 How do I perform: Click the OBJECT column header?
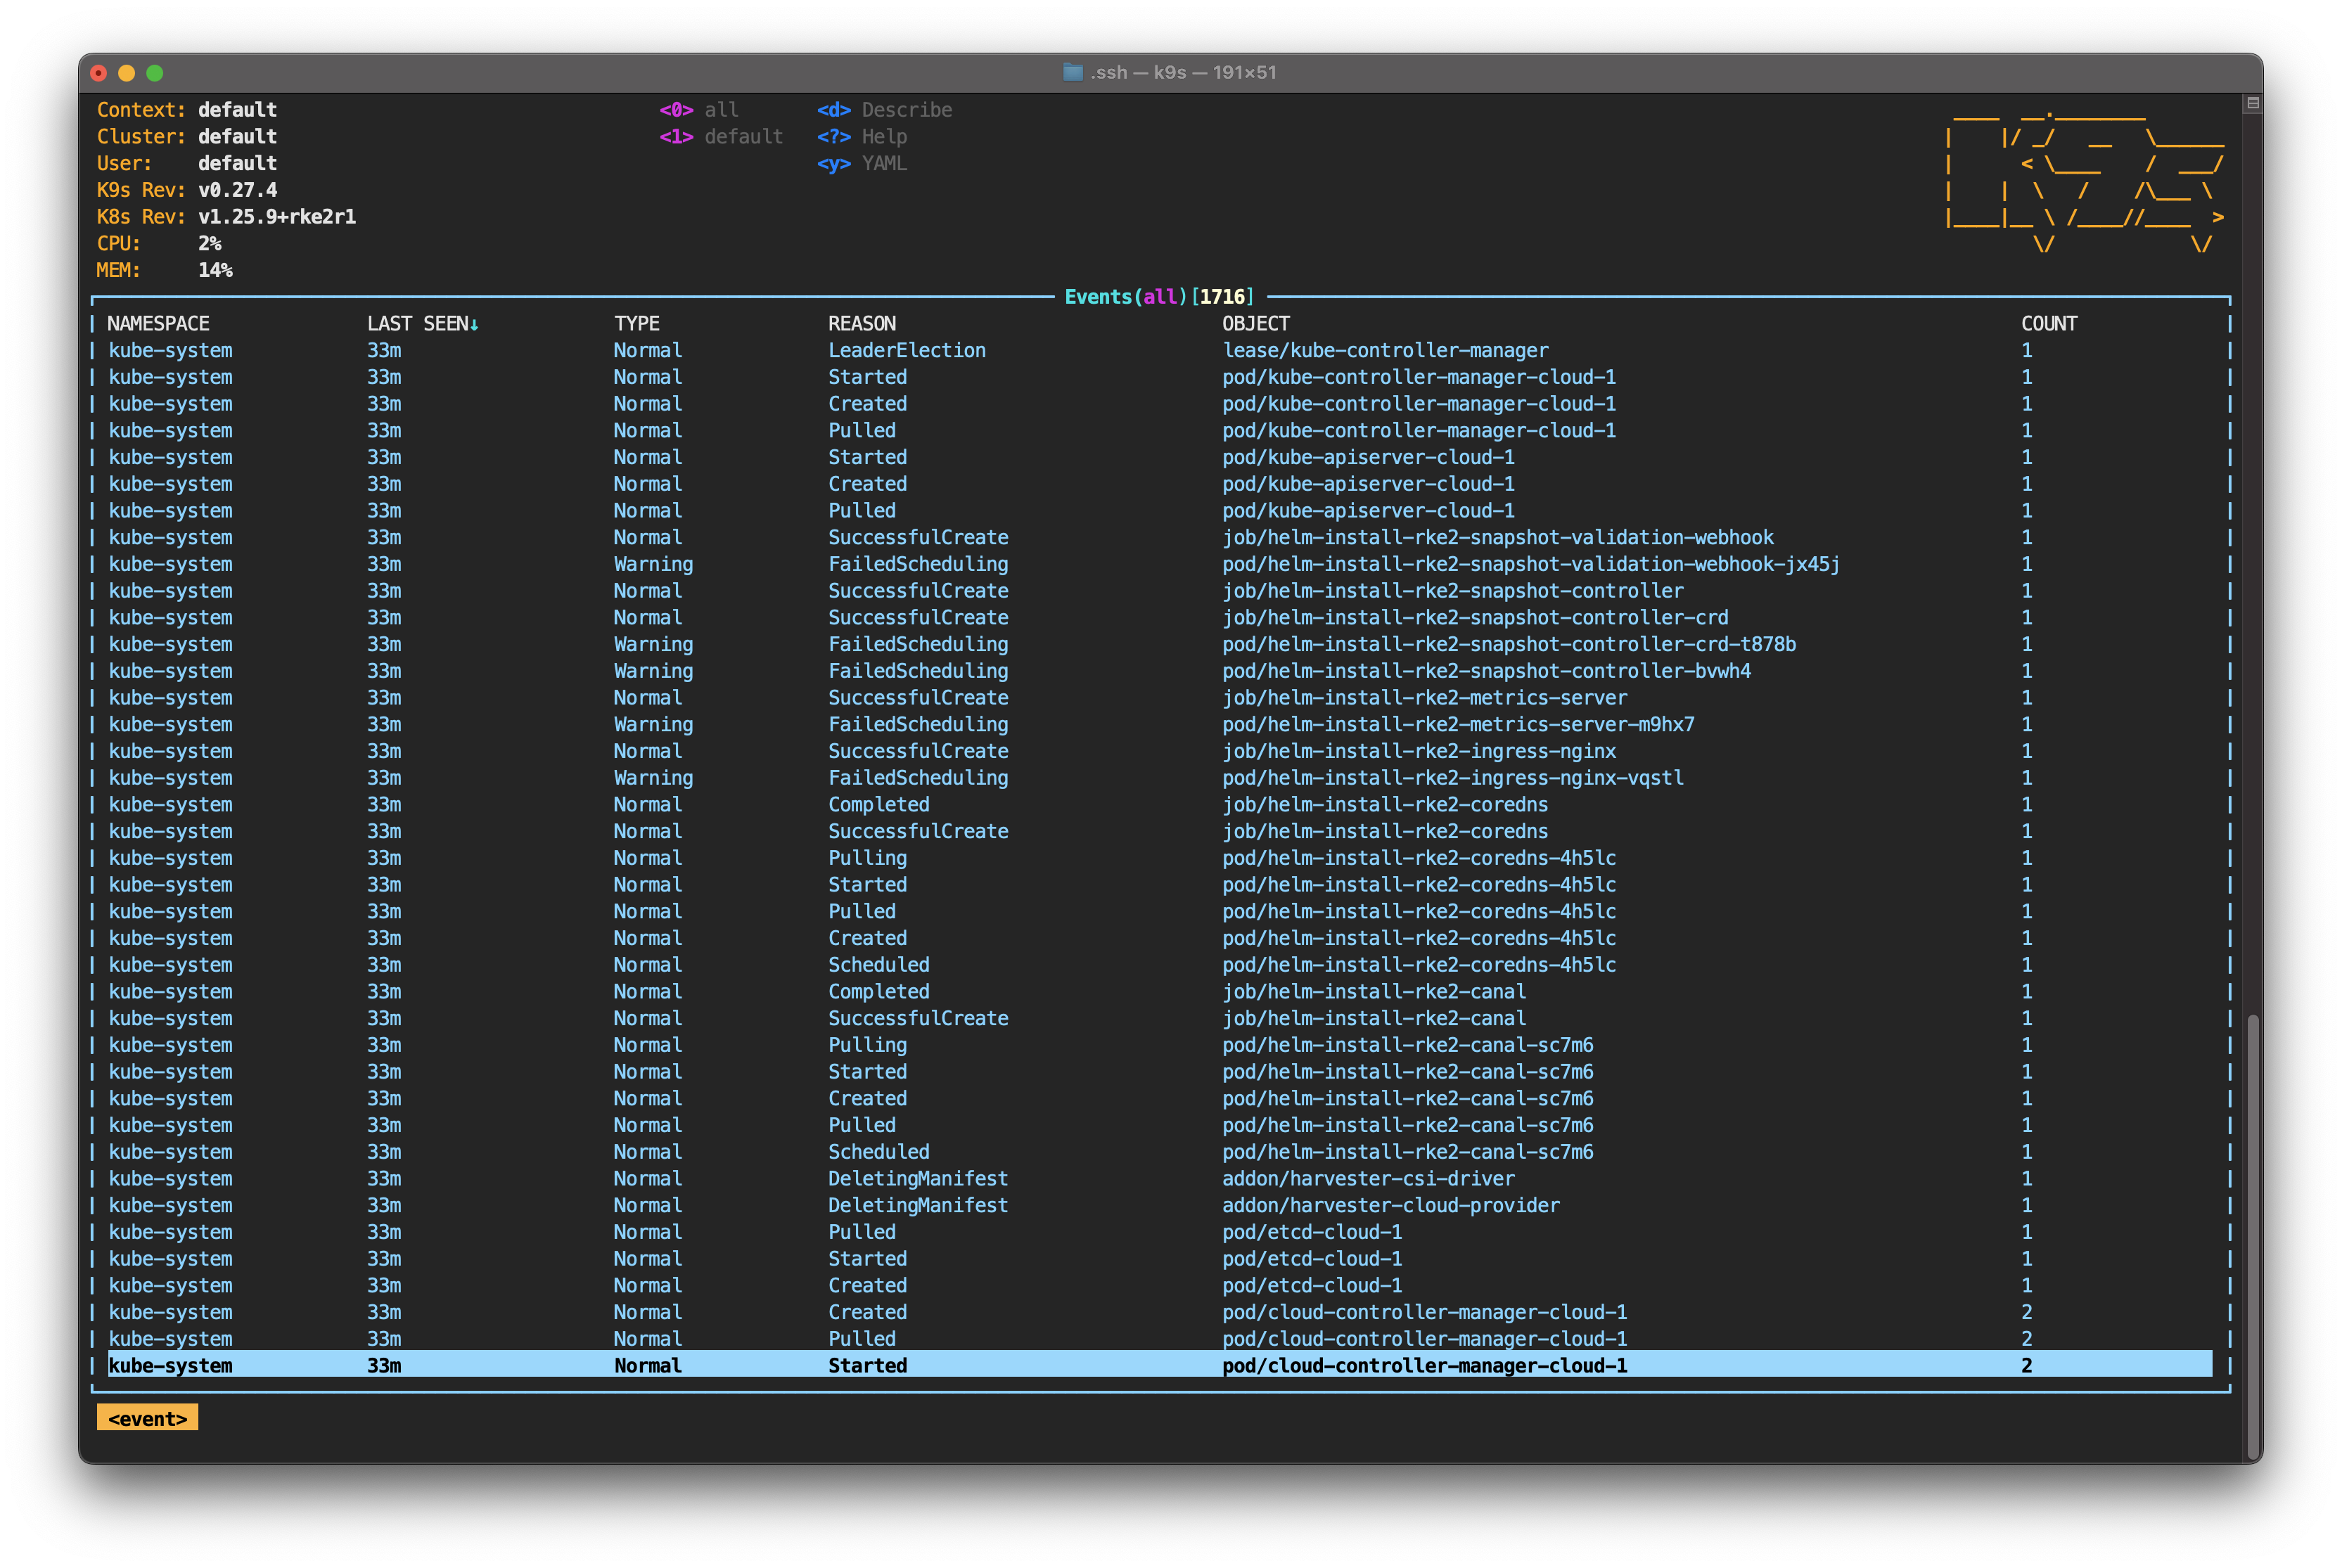coord(1255,323)
